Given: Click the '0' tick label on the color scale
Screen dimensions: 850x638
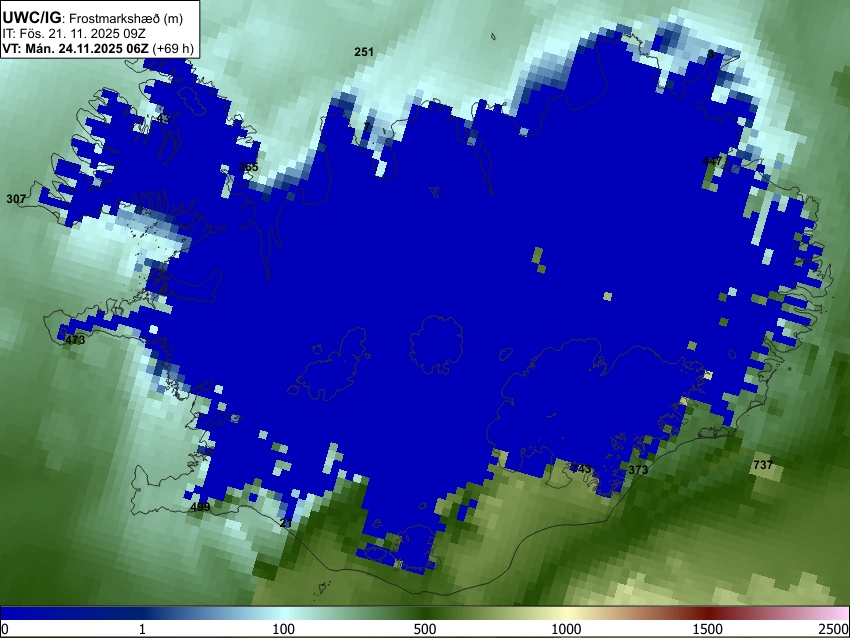Looking at the screenshot, I should pos(5,629).
